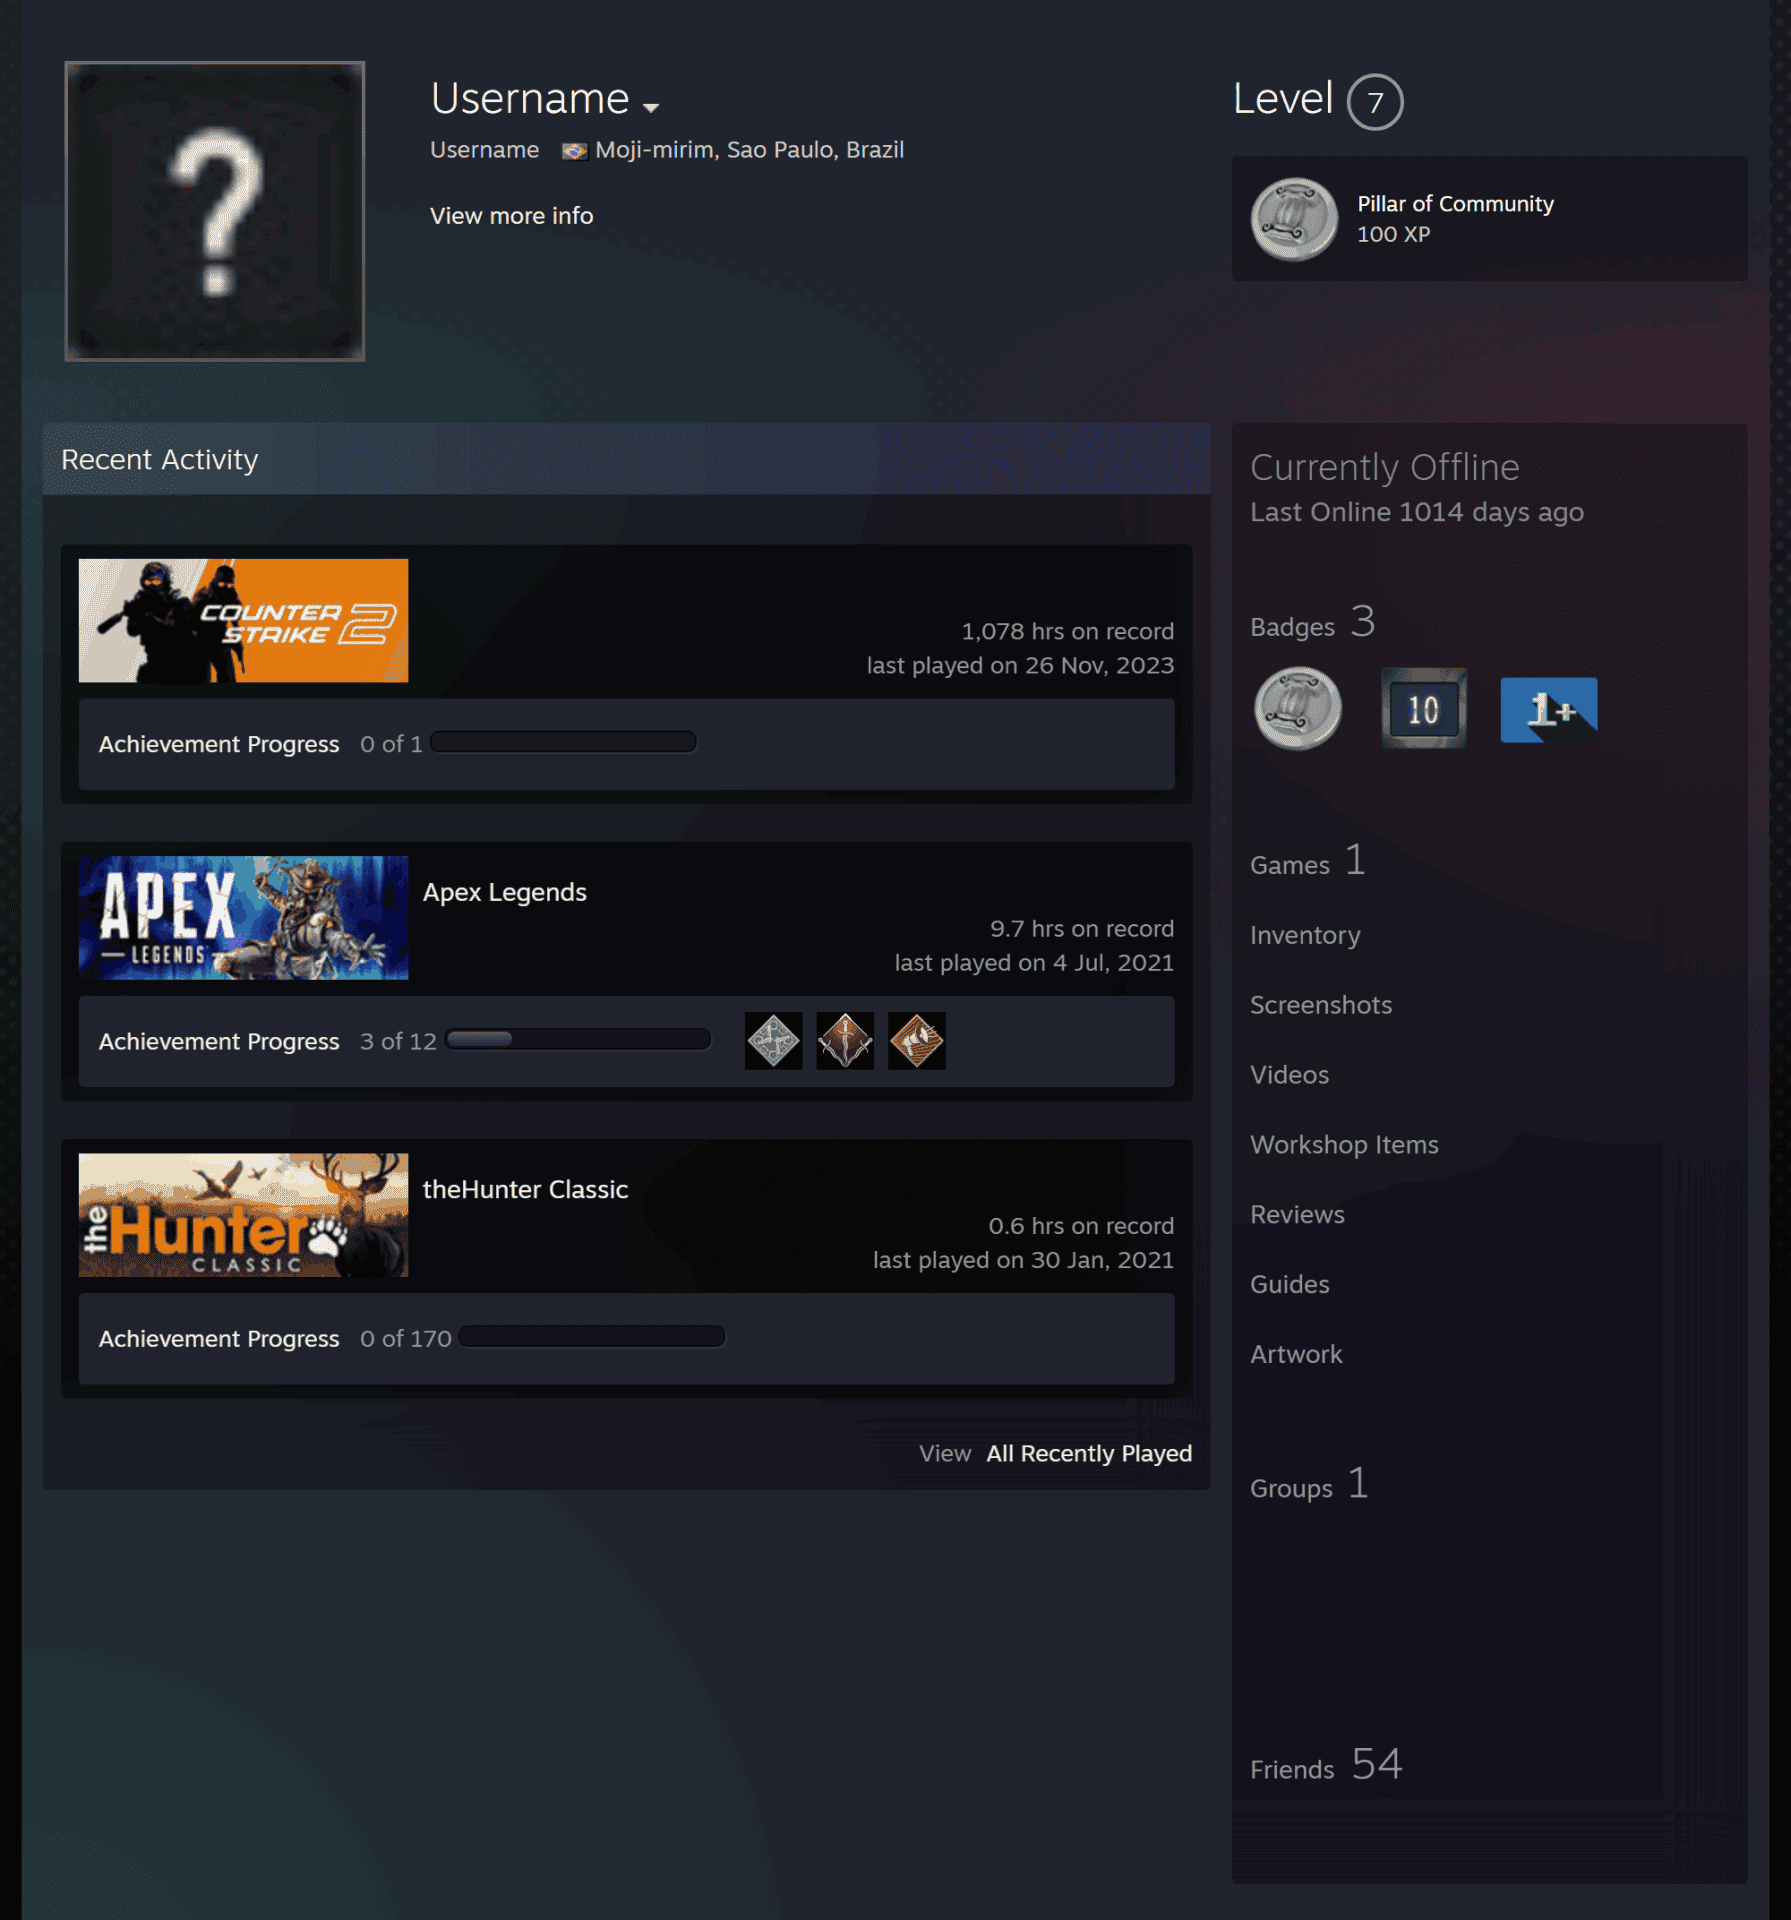1791x1920 pixels.
Task: Click the '100 XP' text
Action: point(1393,234)
